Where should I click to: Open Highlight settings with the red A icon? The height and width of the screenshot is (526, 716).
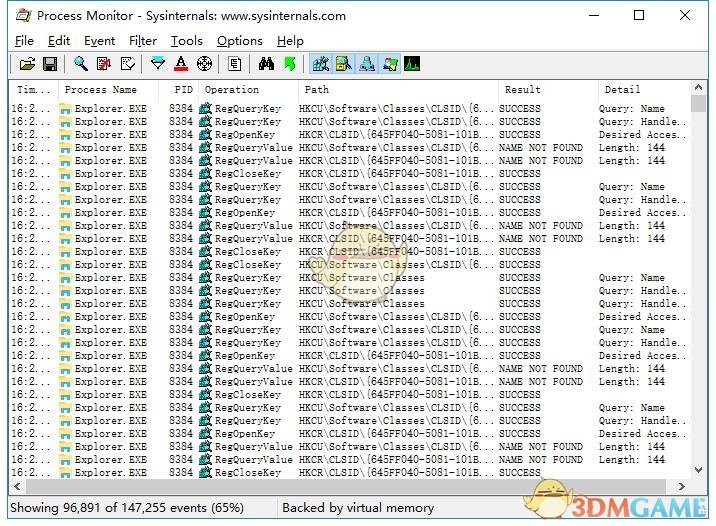point(181,64)
